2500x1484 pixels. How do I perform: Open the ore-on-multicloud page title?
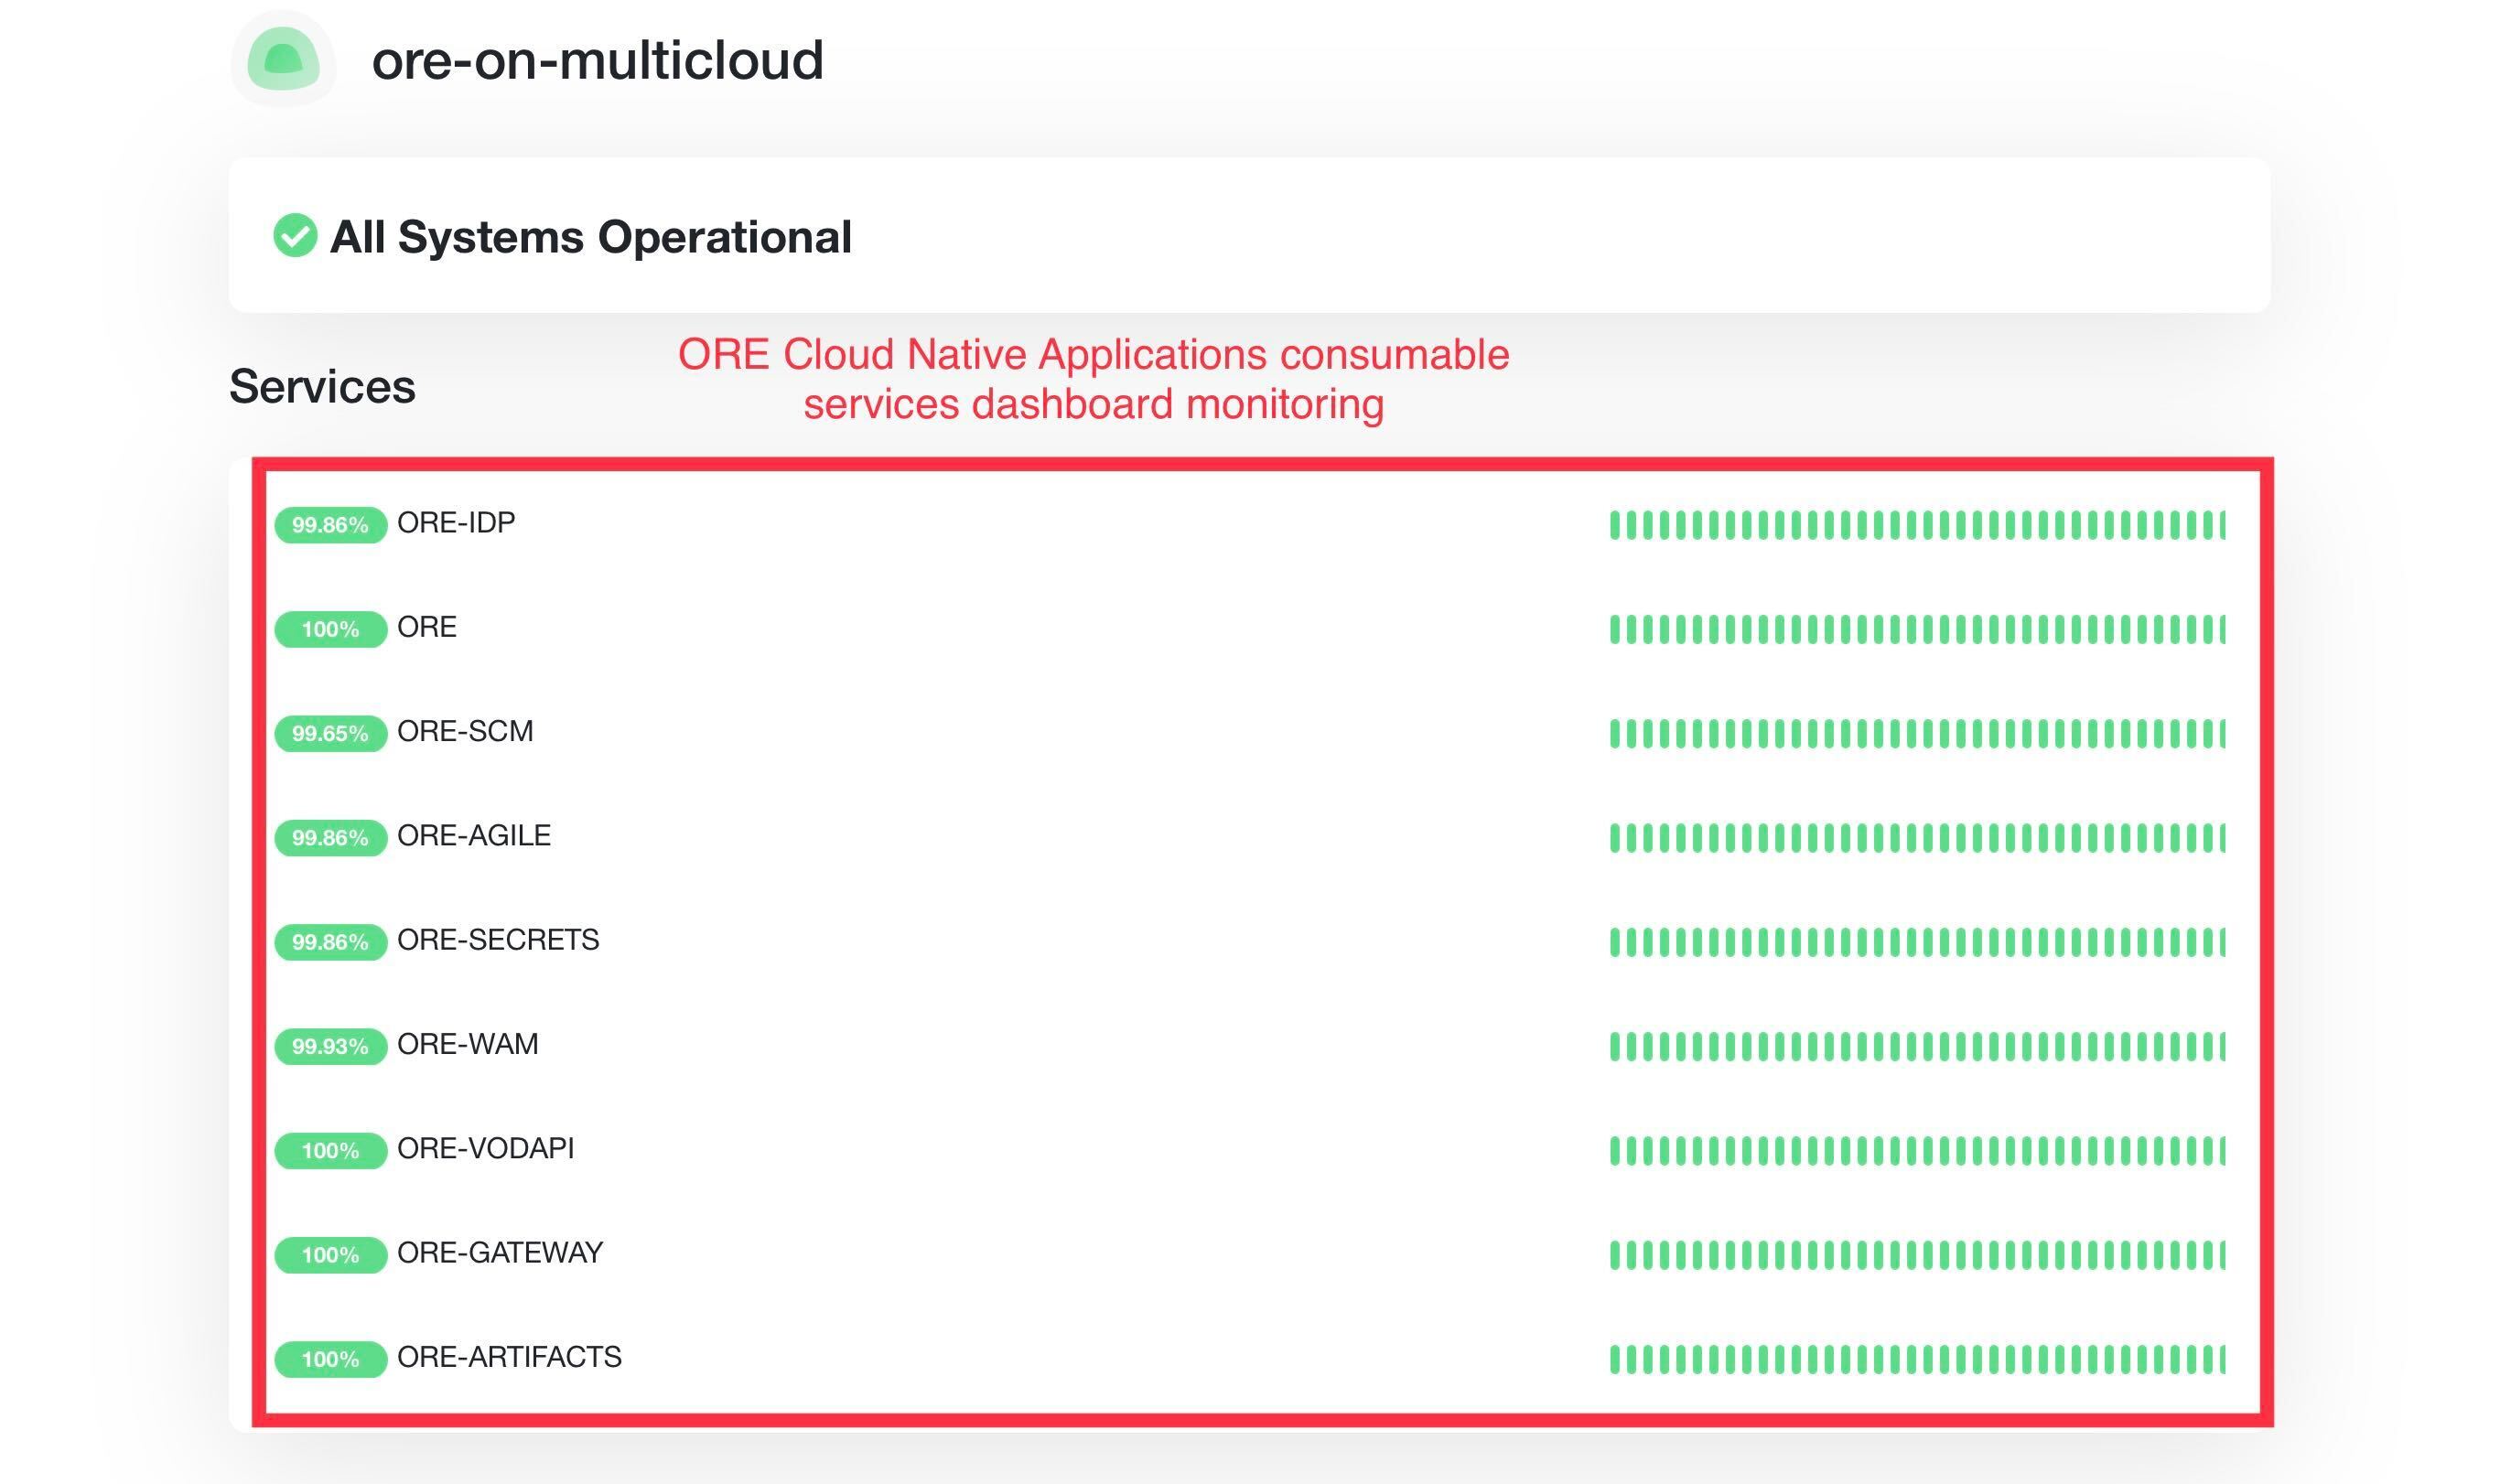(x=597, y=60)
